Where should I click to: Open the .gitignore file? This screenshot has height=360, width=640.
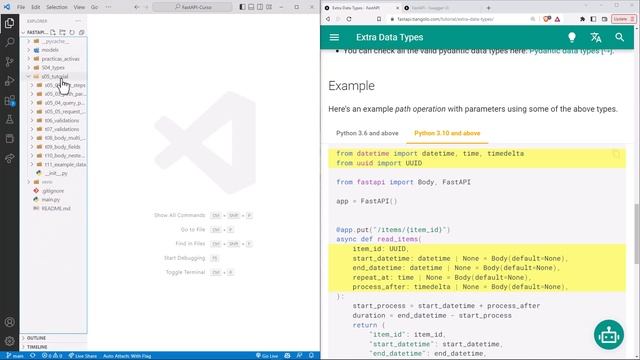[53, 191]
